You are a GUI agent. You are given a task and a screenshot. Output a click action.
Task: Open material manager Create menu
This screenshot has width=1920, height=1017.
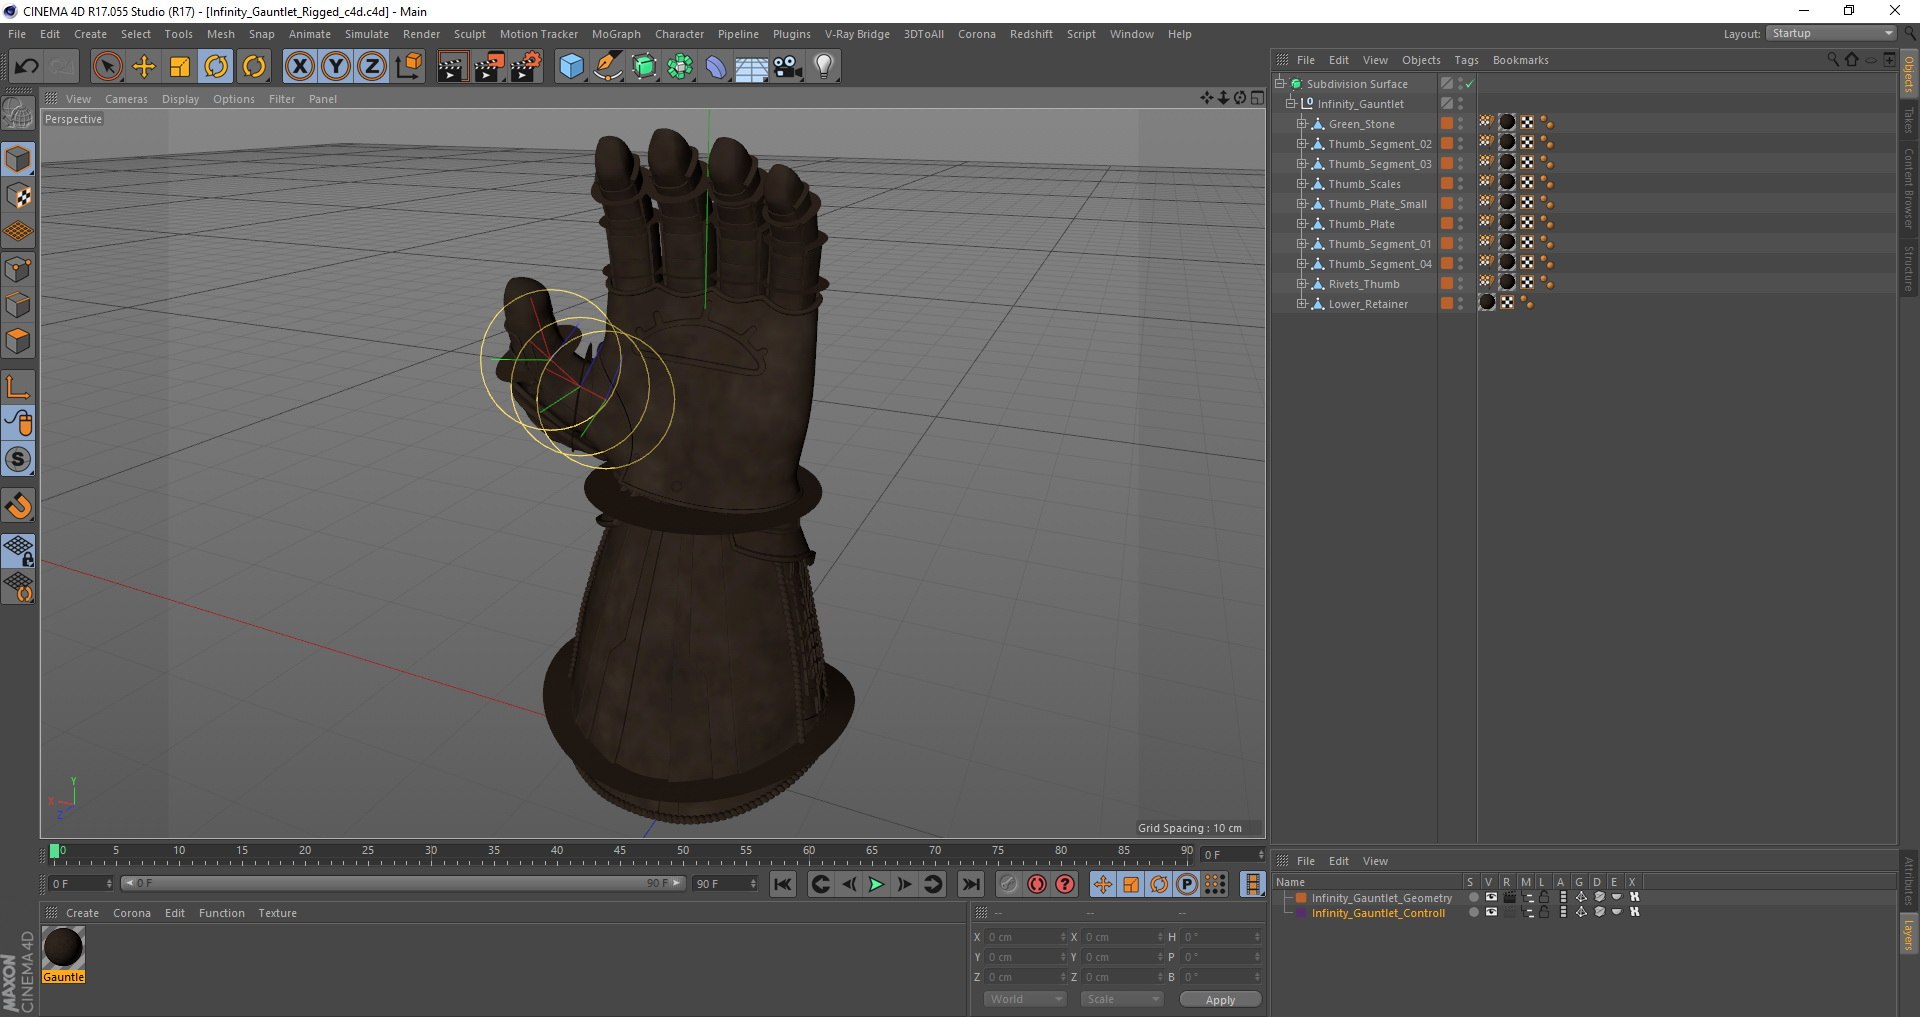point(82,913)
